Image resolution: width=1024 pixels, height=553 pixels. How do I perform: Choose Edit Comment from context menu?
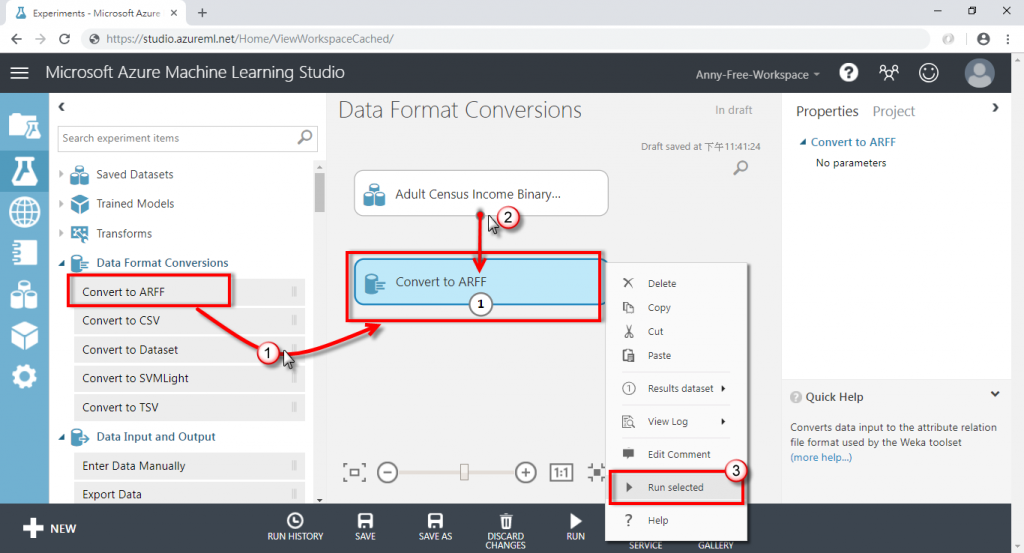coord(677,454)
